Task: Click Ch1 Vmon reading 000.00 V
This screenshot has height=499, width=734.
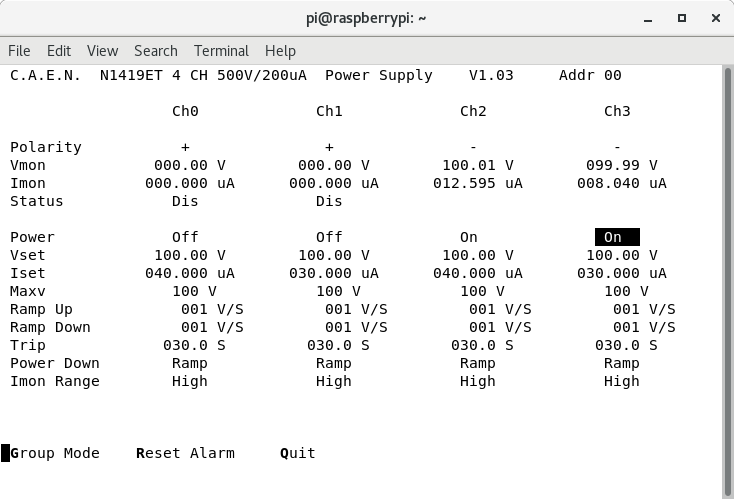Action: point(334,165)
